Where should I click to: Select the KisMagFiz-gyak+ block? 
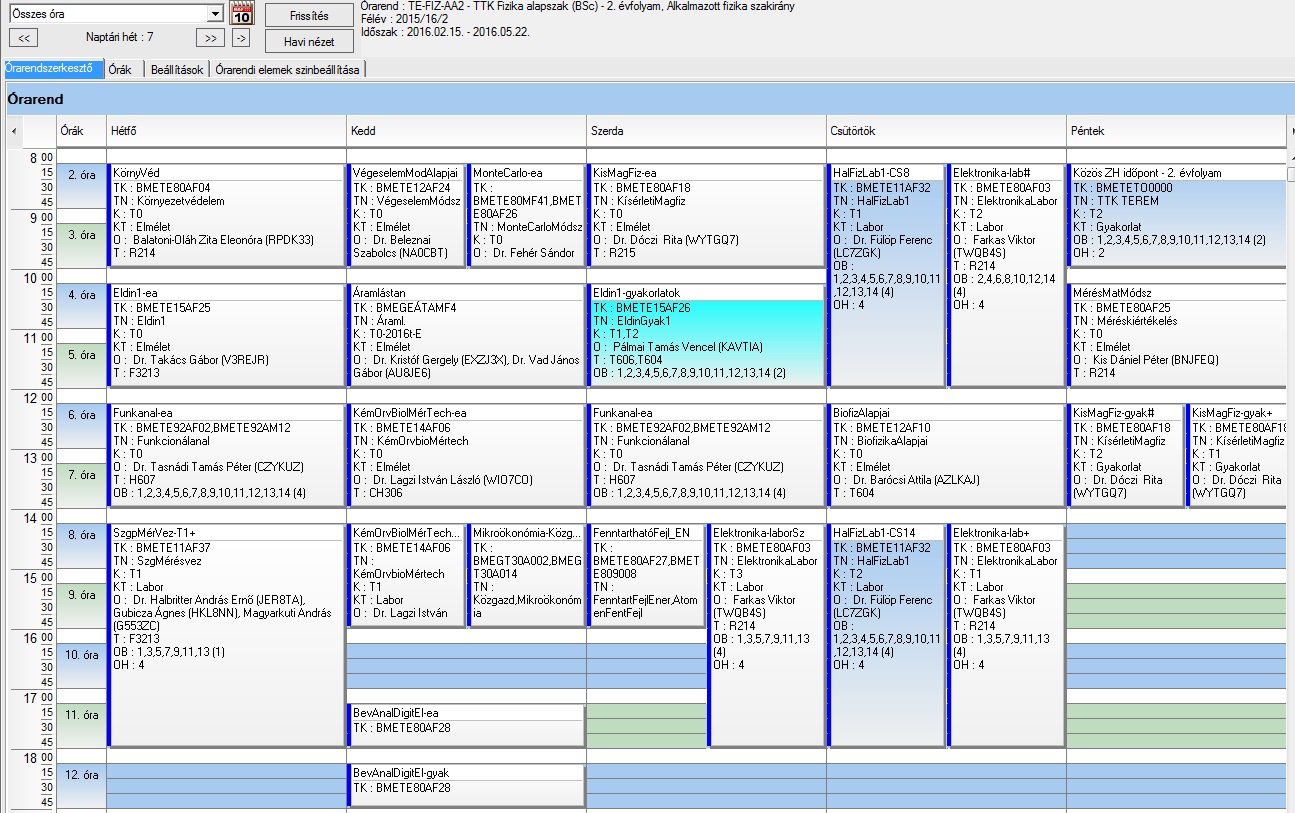(x=1236, y=455)
